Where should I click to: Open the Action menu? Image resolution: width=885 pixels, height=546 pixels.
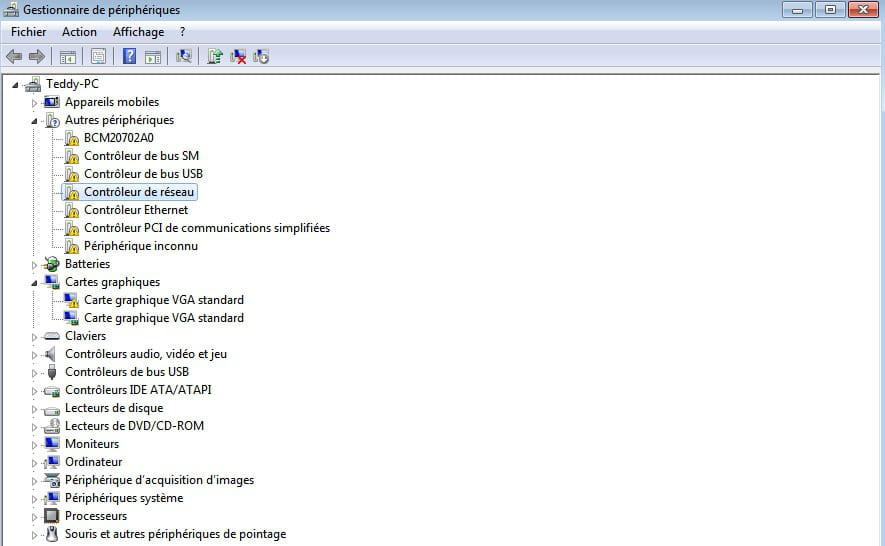[x=80, y=32]
